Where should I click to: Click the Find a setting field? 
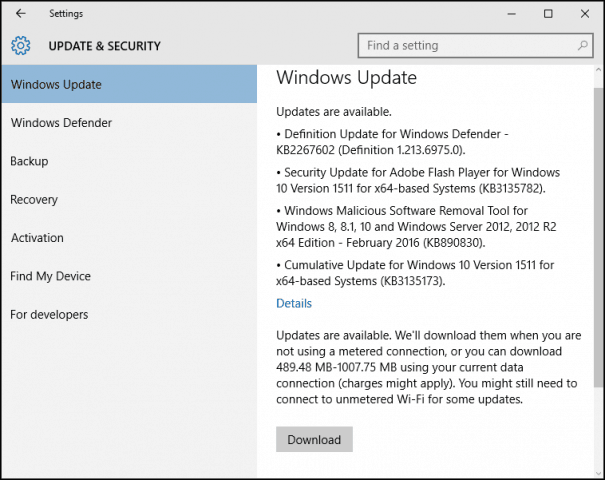[475, 46]
